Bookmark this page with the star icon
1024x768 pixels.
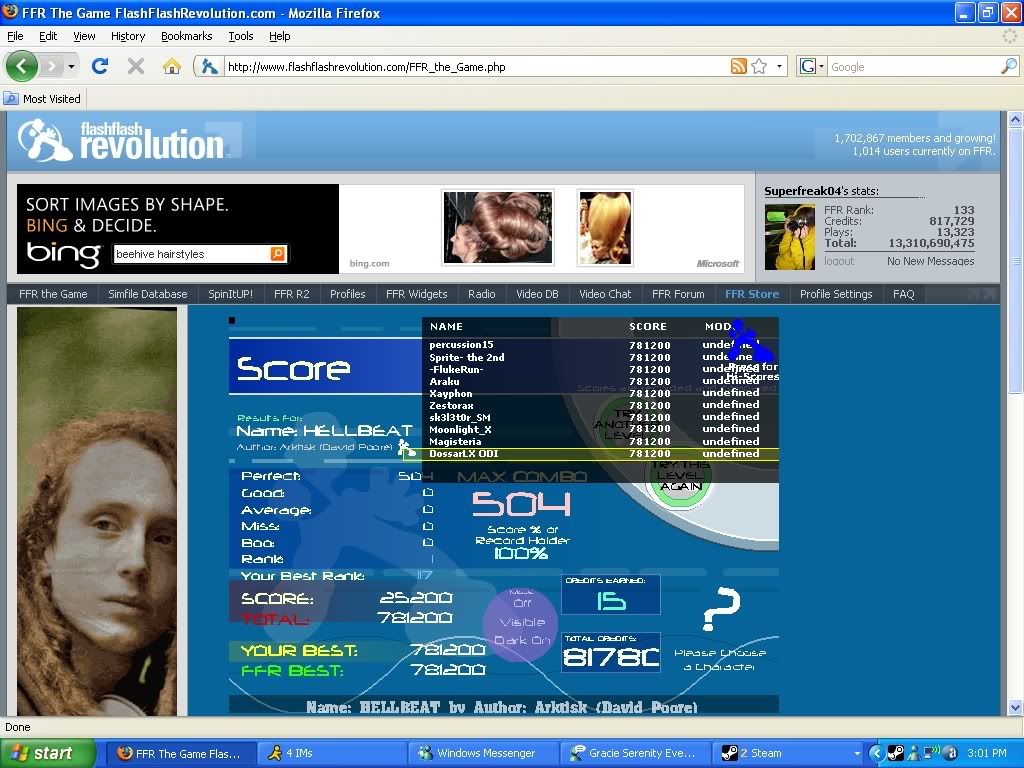click(760, 67)
